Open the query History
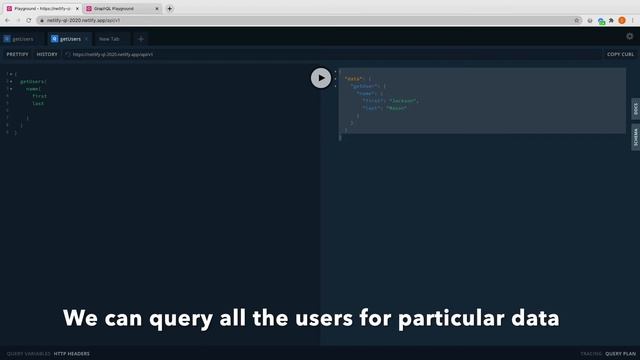The width and height of the screenshot is (640, 360). coord(47,54)
